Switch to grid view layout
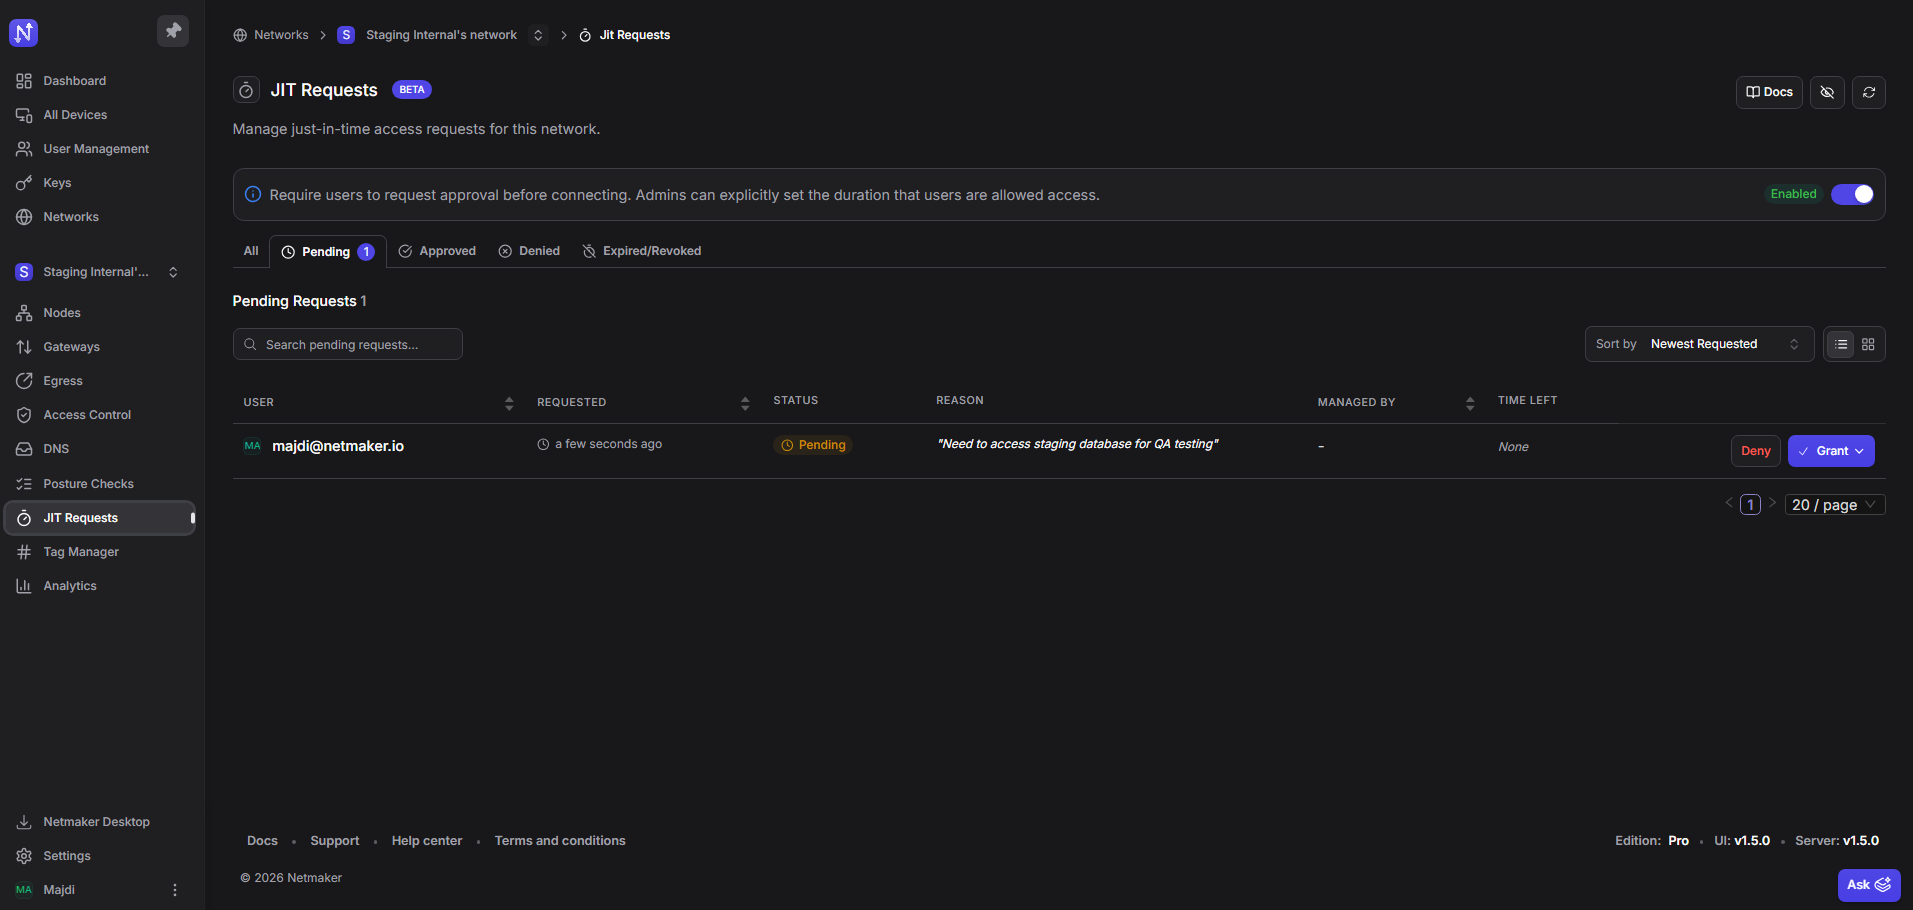Viewport: 1913px width, 910px height. 1868,344
